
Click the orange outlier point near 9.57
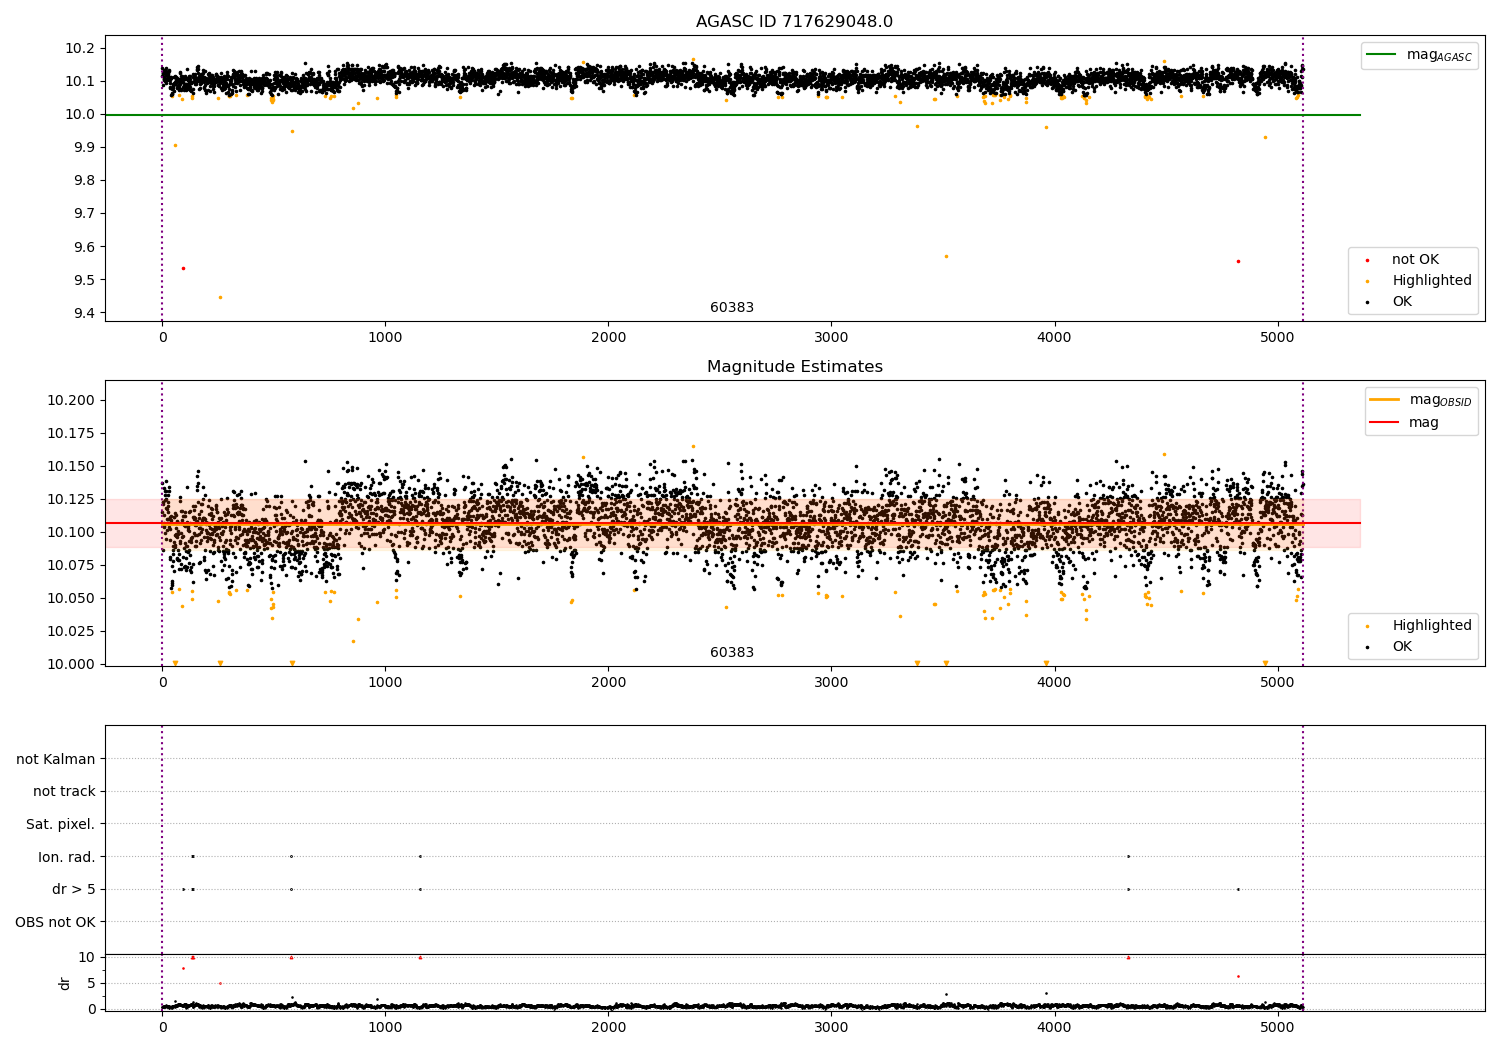946,256
